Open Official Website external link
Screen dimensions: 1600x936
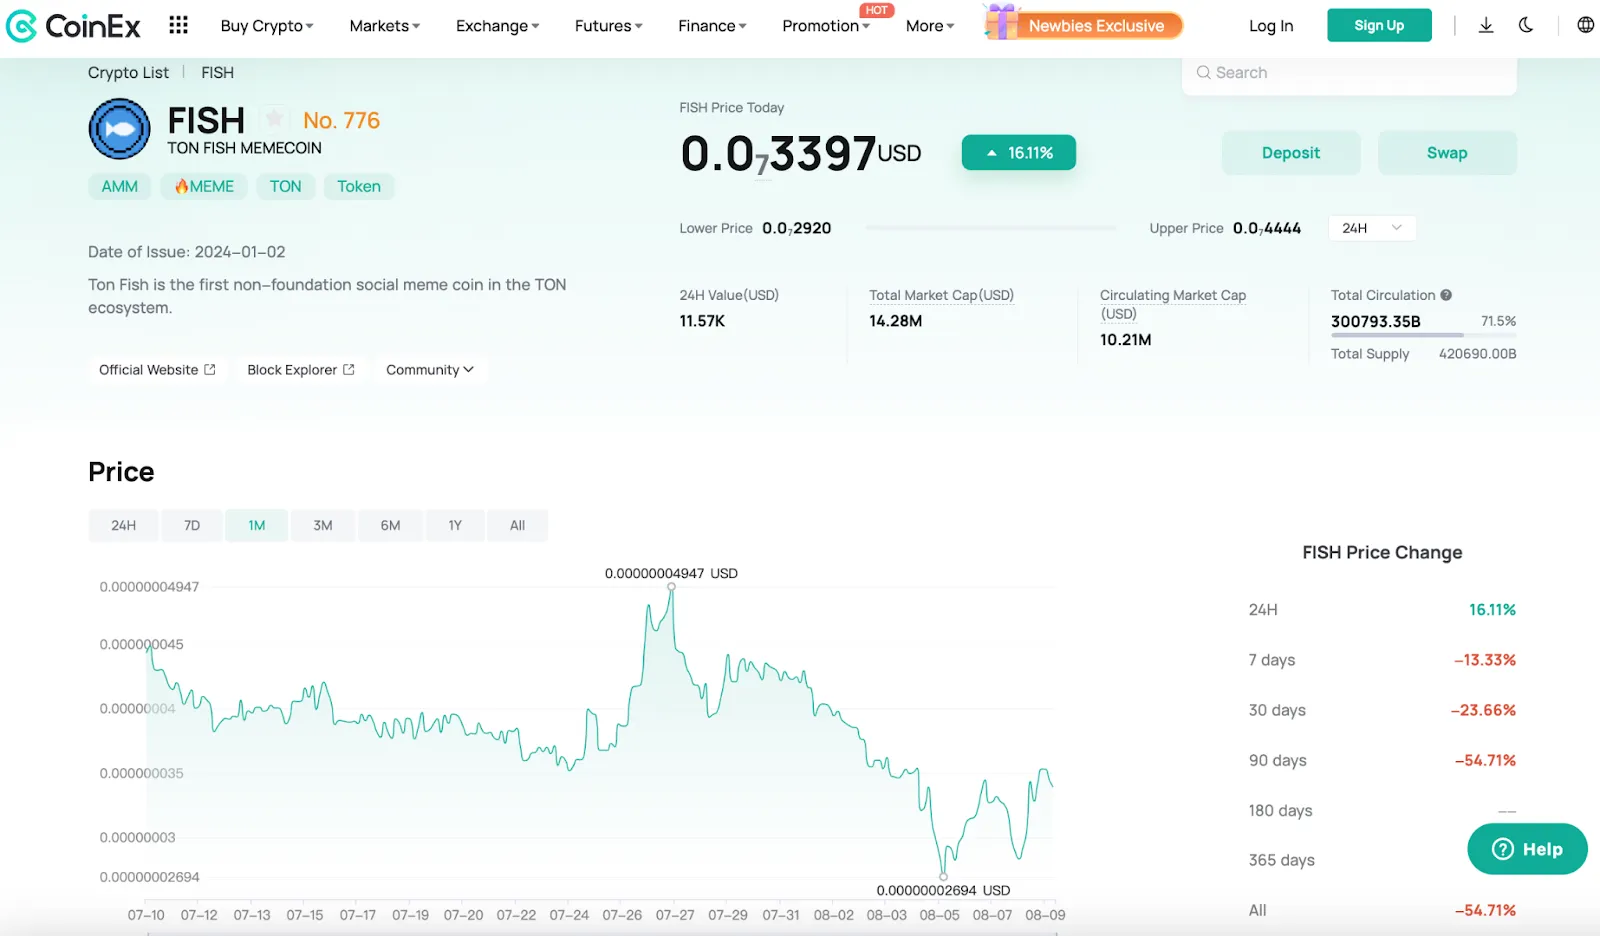(x=157, y=370)
